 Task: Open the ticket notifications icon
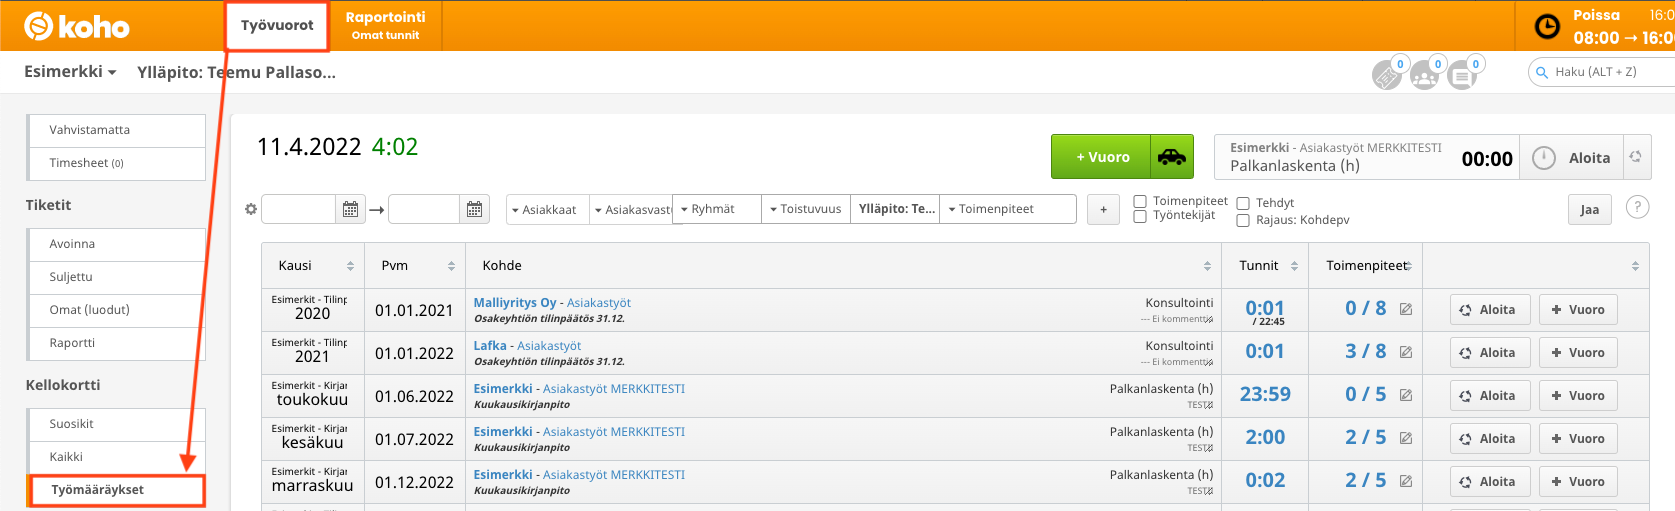point(1387,75)
